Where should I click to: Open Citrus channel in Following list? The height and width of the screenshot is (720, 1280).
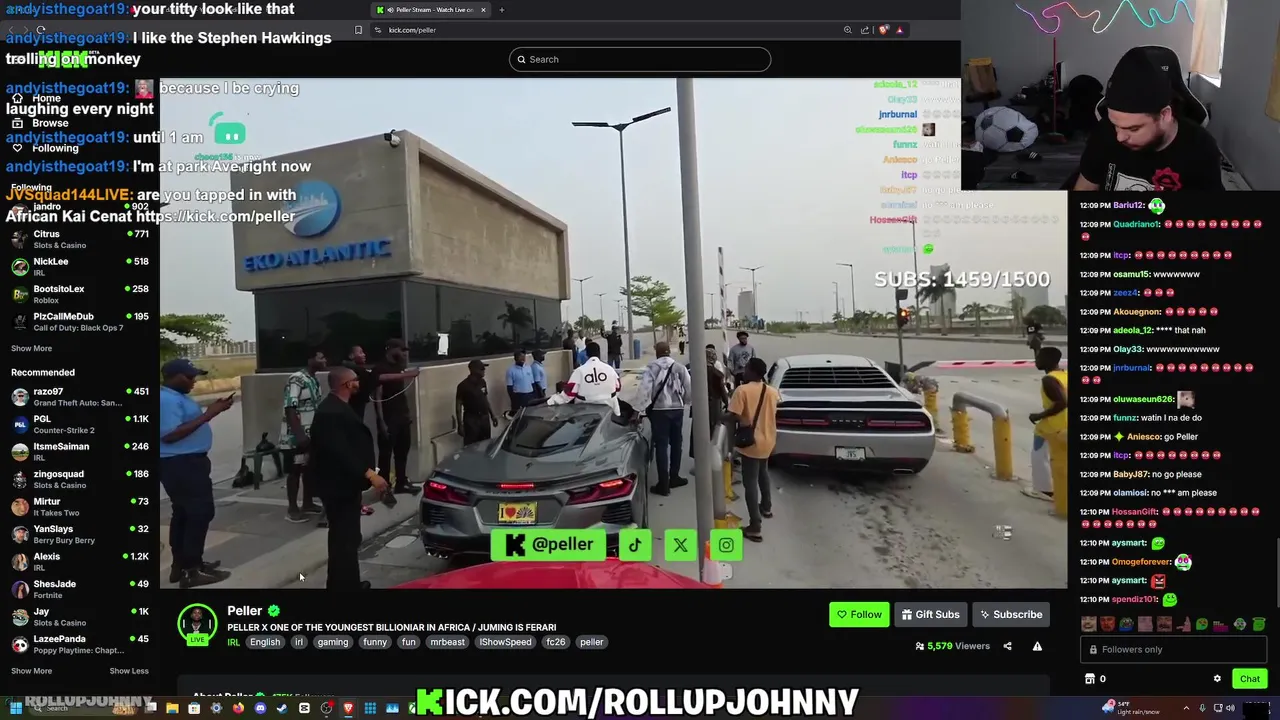(x=80, y=239)
